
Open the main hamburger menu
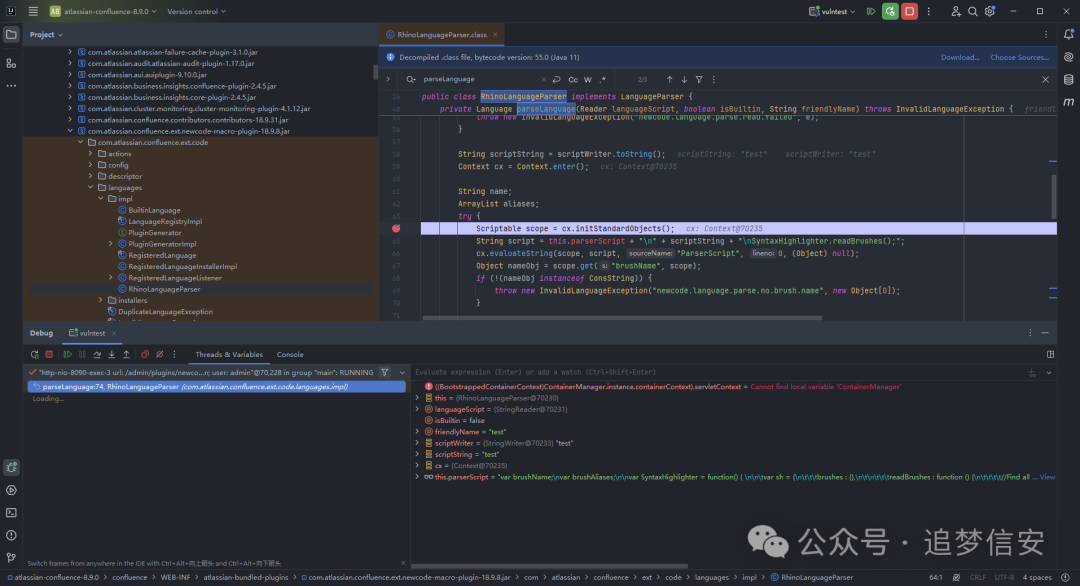(x=33, y=11)
